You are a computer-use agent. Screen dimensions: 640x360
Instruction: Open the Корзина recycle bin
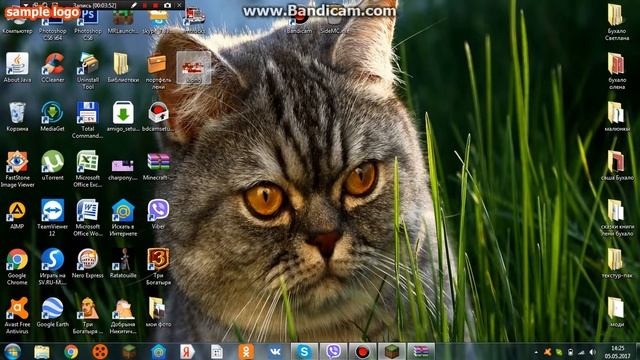17,117
